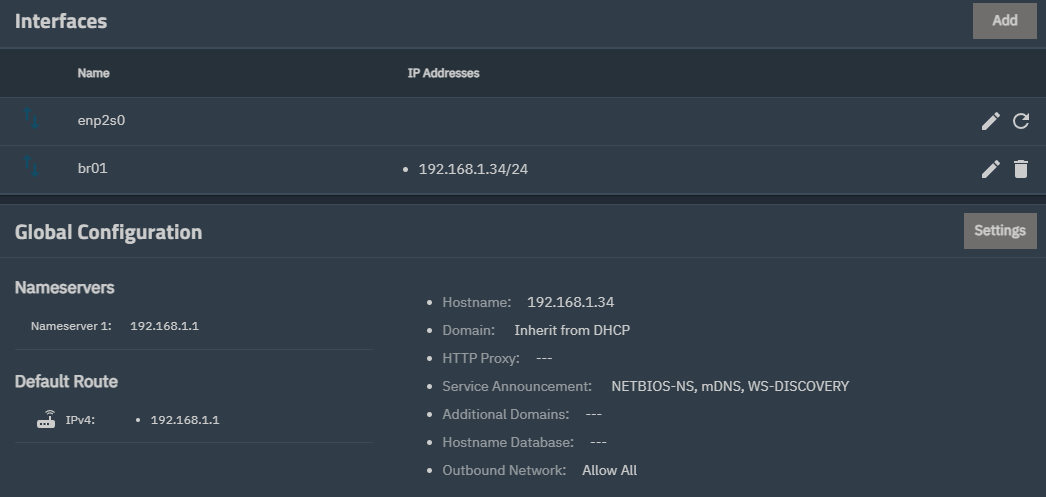Click the br01 link status arrows icon

click(x=31, y=166)
